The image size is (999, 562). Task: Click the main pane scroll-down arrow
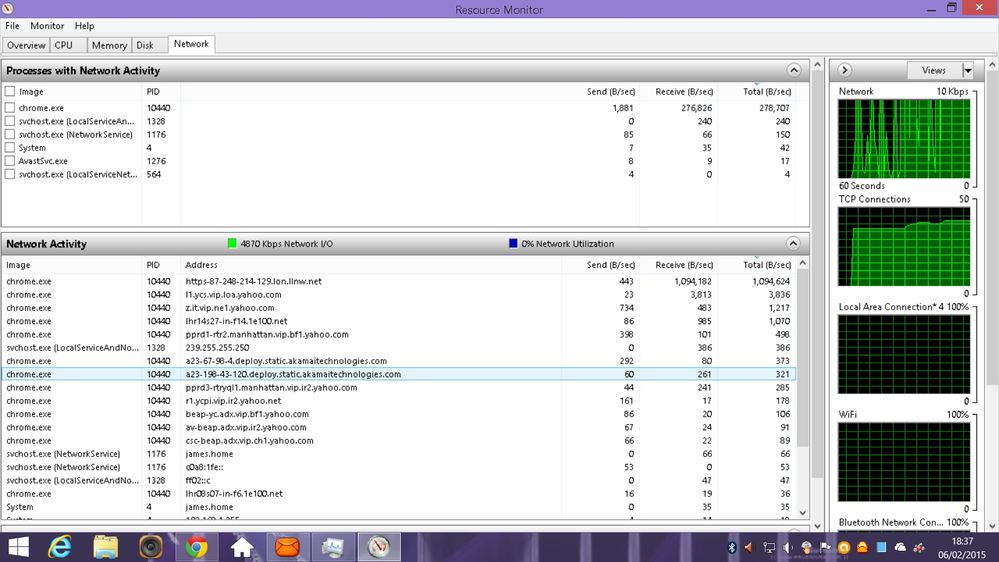coord(818,526)
